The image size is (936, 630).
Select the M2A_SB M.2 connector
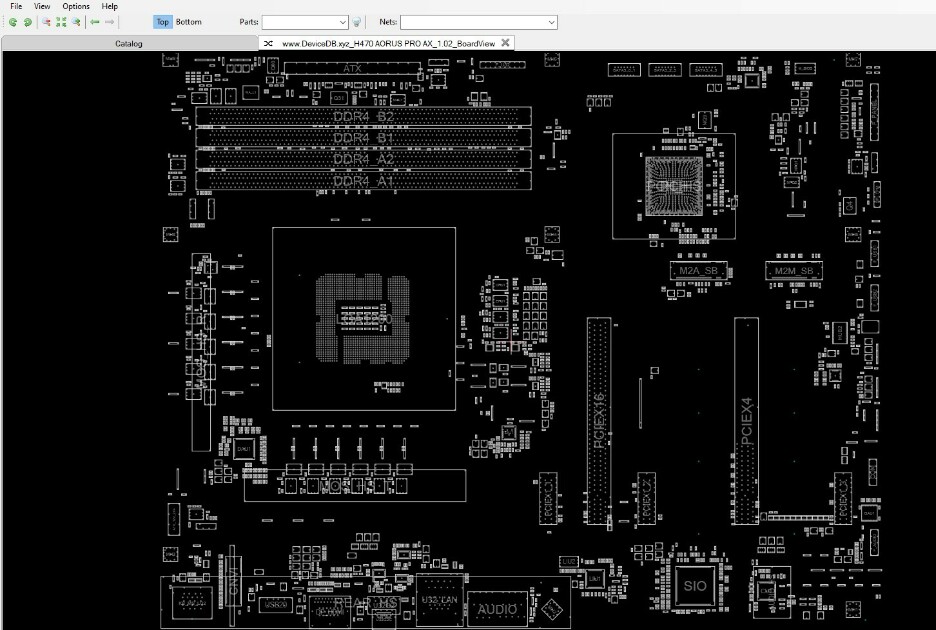click(x=698, y=271)
